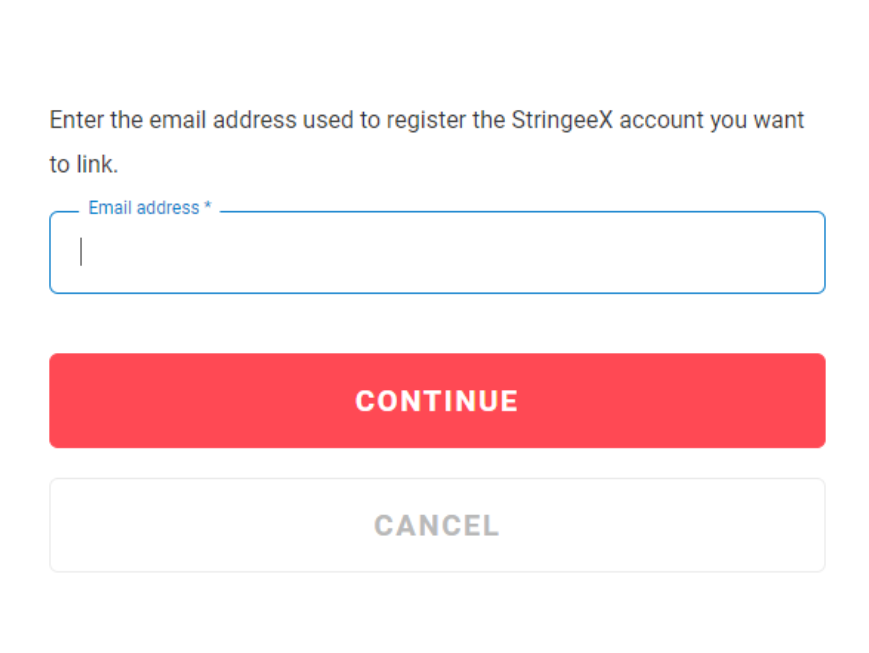
Task: Tap CONTINUE to link the StringeeX account
Action: (x=437, y=400)
